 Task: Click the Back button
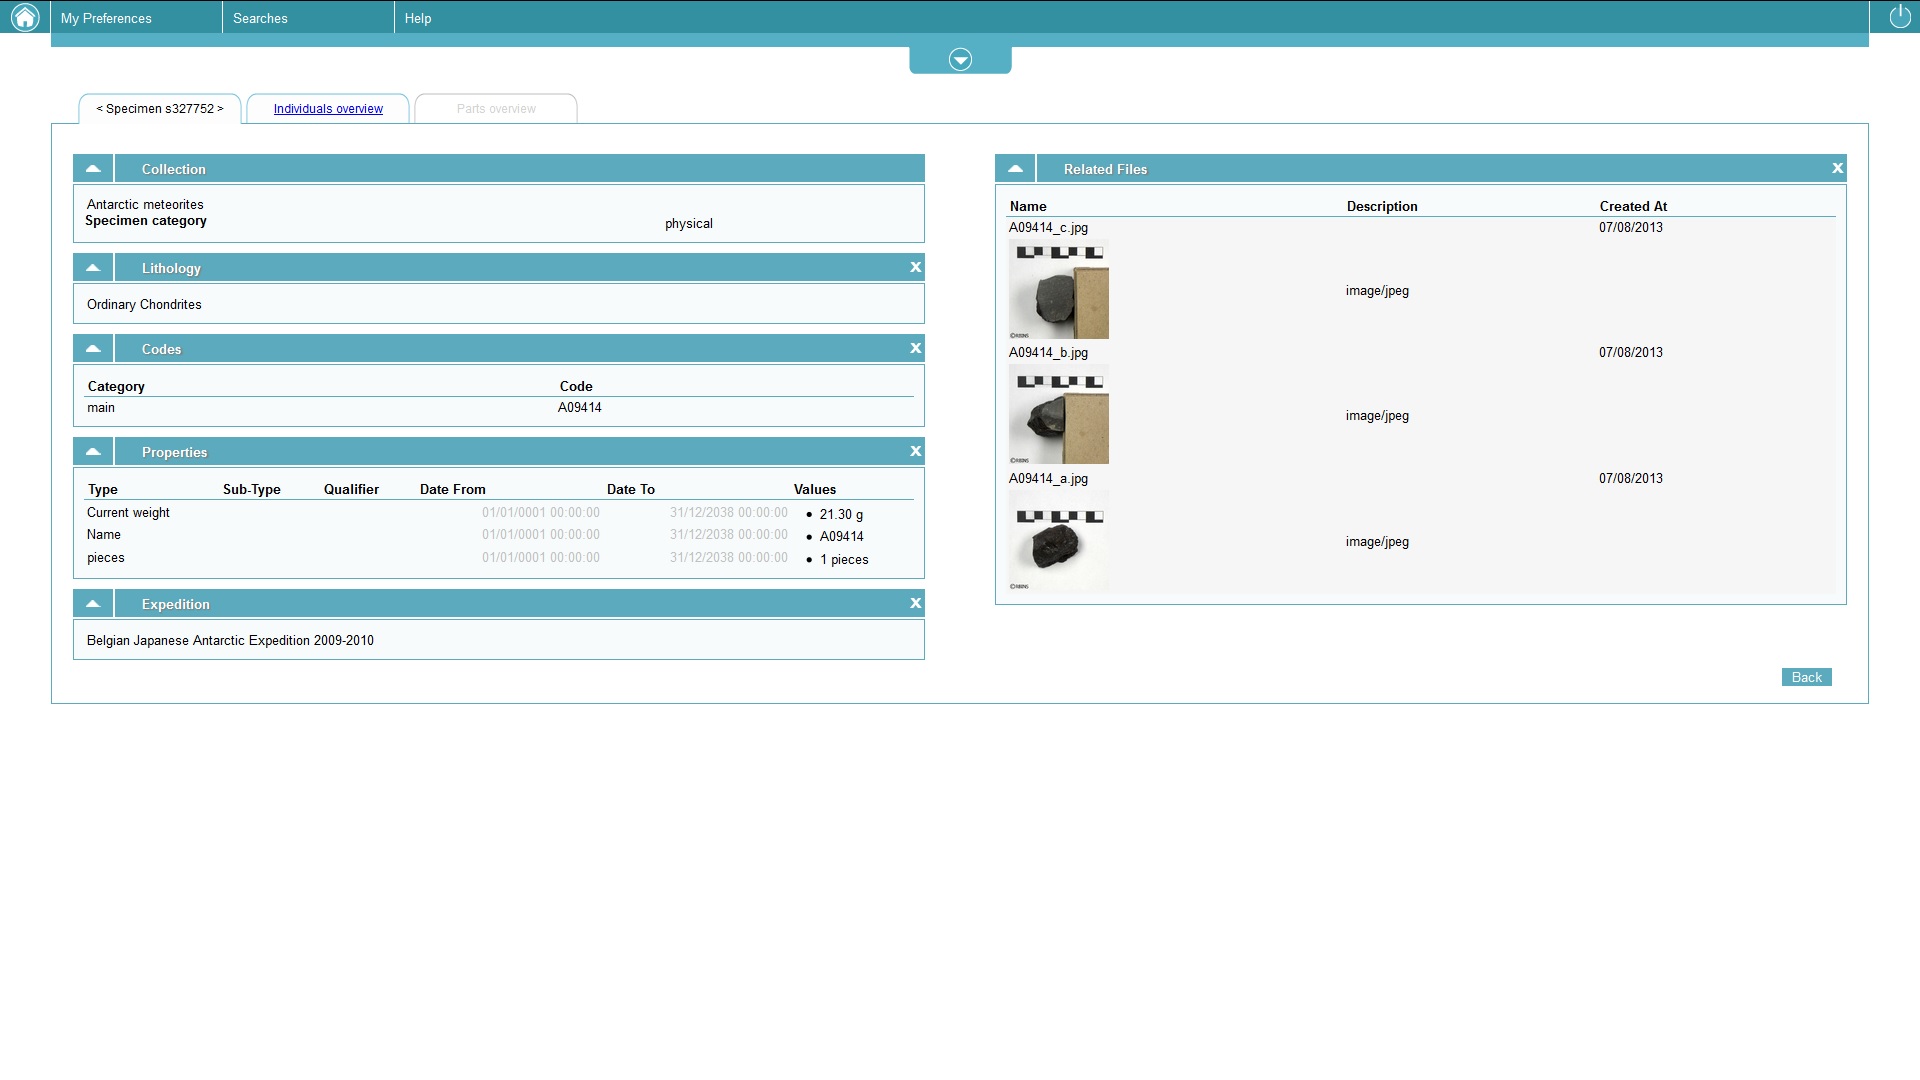tap(1806, 677)
